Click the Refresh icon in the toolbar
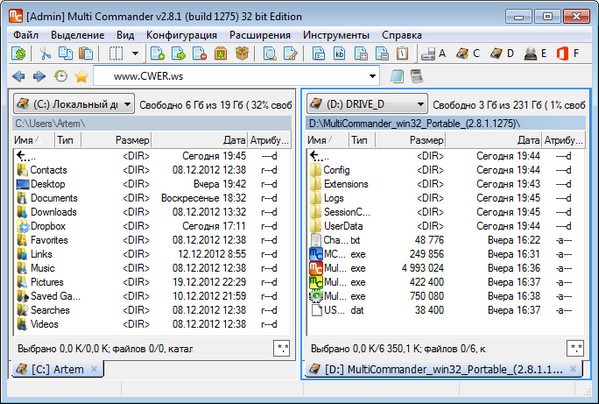Image resolution: width=599 pixels, height=404 pixels. [18, 53]
